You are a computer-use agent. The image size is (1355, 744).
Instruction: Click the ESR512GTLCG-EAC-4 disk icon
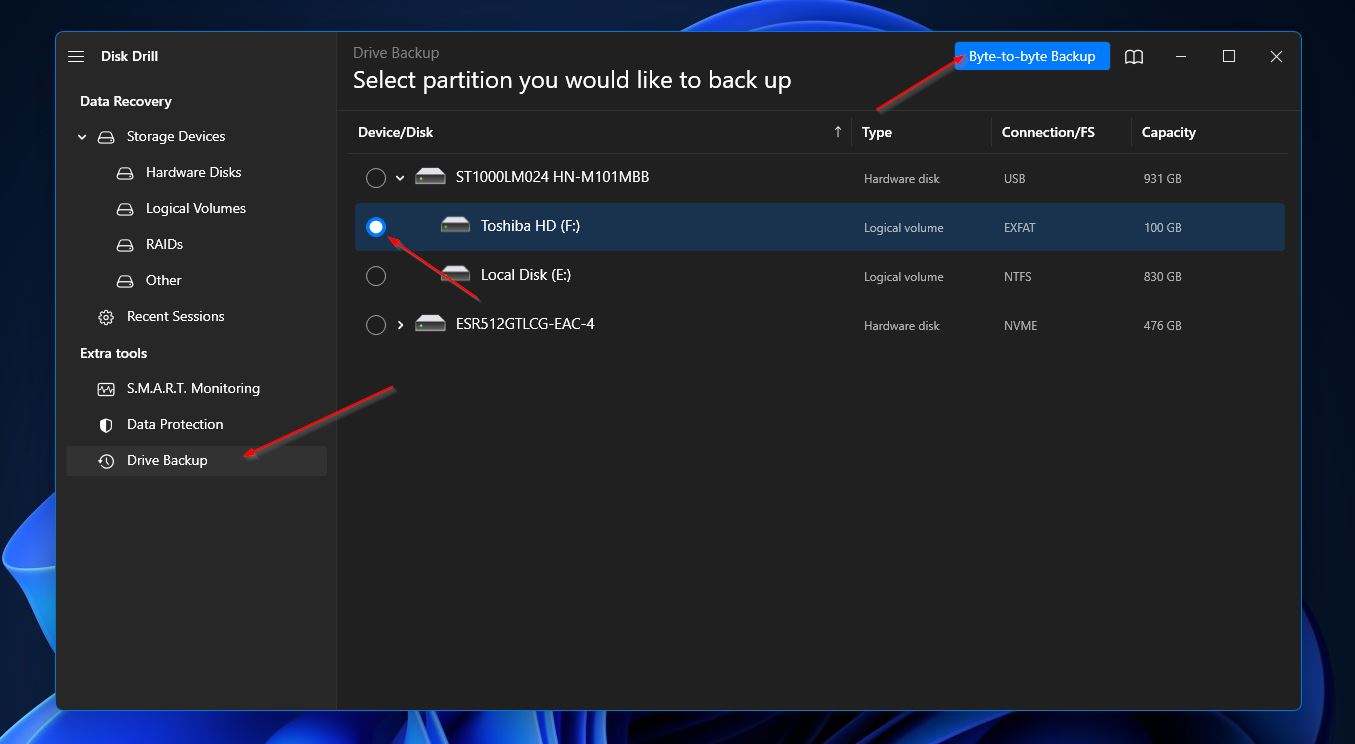pyautogui.click(x=431, y=324)
